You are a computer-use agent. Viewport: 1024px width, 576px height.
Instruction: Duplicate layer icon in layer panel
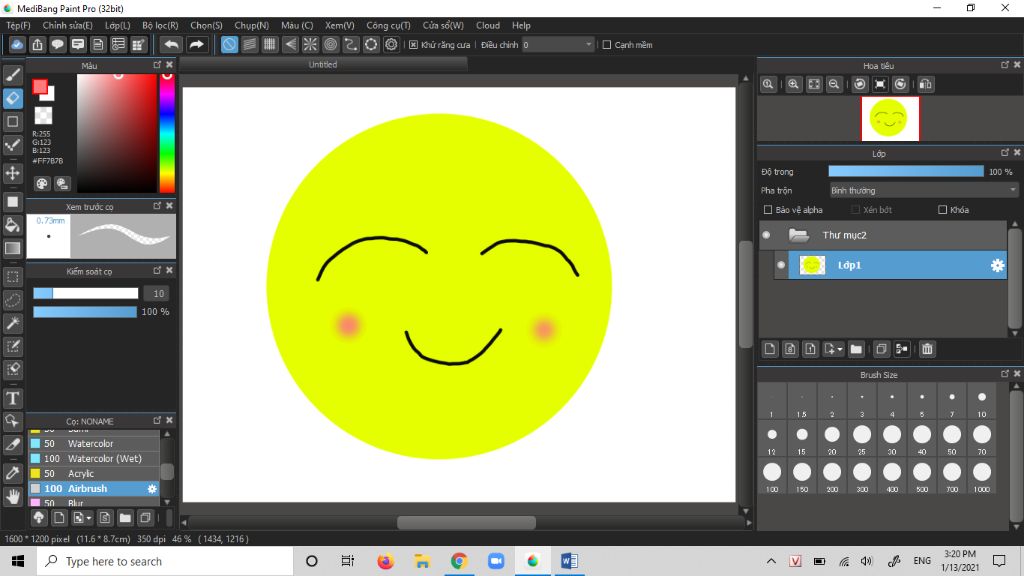881,349
